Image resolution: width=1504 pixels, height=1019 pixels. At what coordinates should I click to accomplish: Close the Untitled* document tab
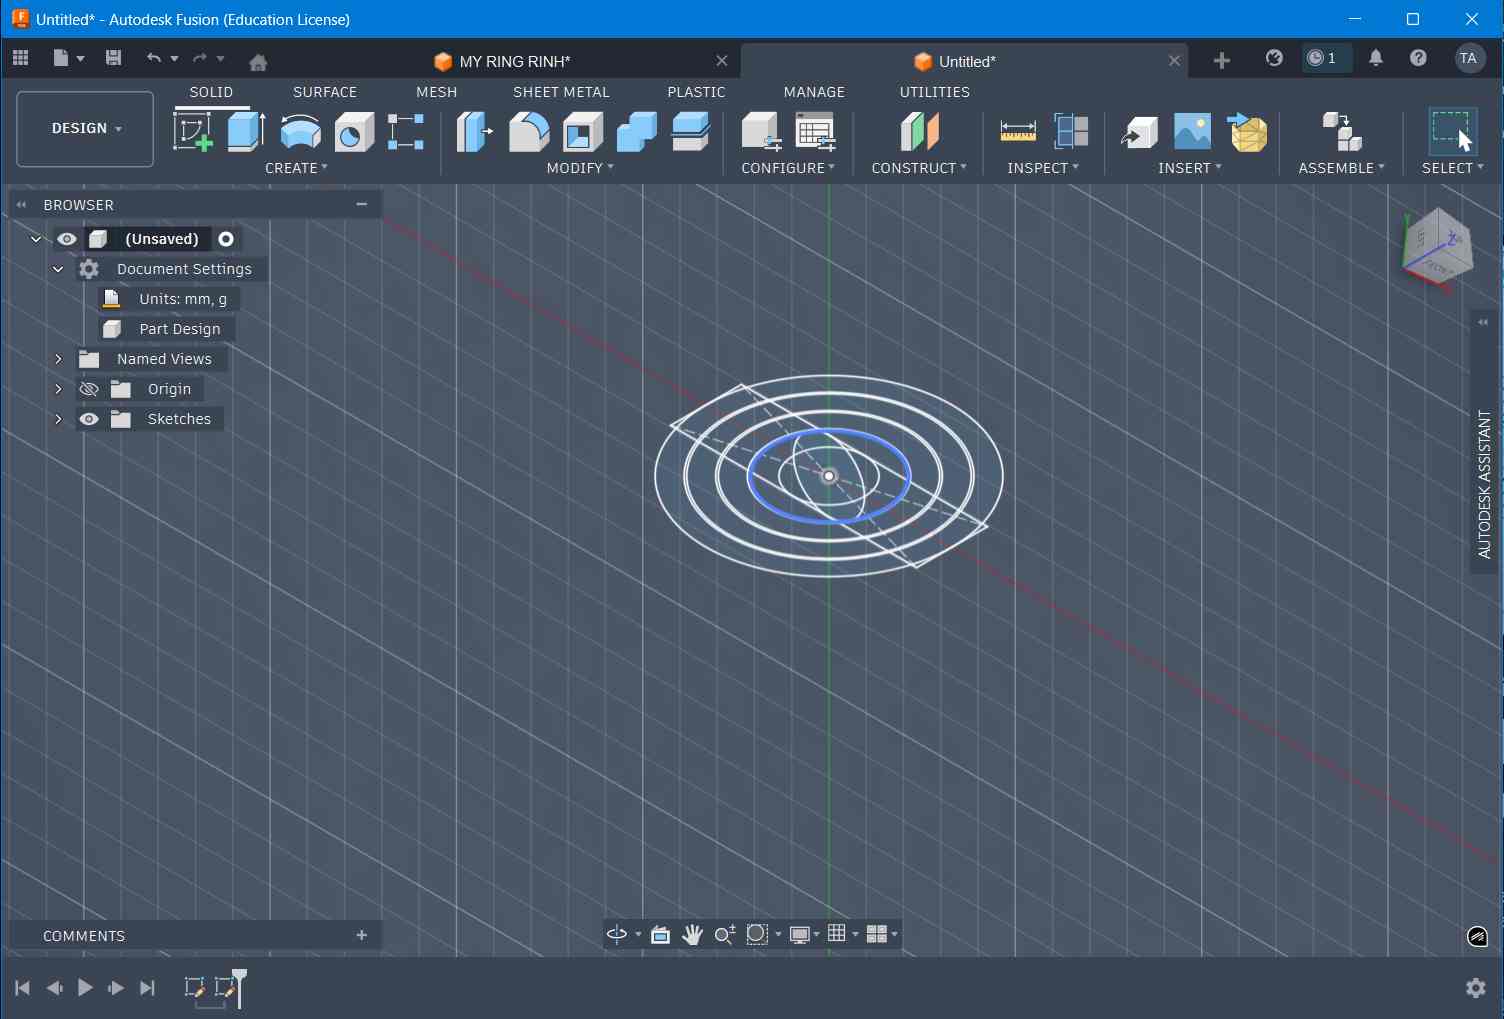tap(1174, 61)
